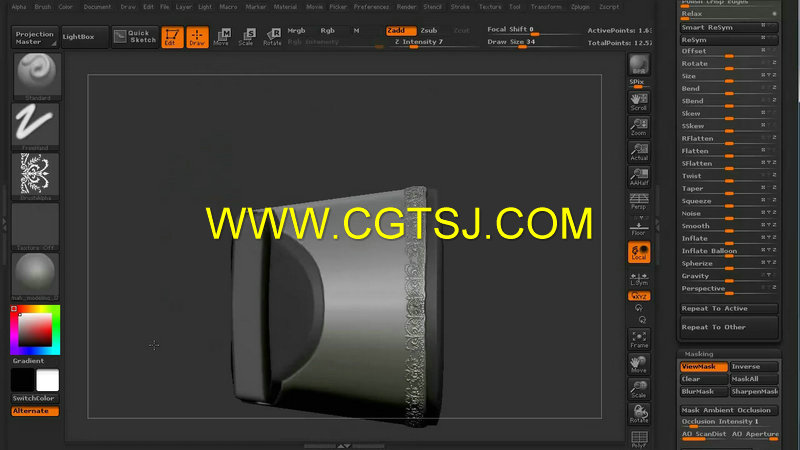The height and width of the screenshot is (450, 800).
Task: Adjust Draw Size slider
Action: click(532, 42)
